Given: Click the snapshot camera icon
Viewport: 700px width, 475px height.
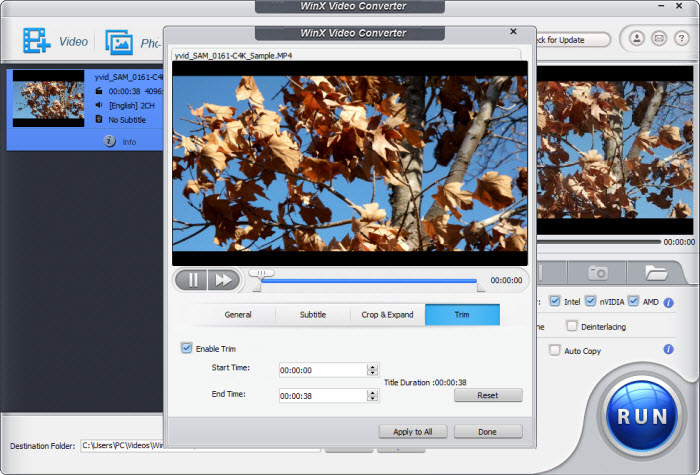Looking at the screenshot, I should tap(598, 272).
